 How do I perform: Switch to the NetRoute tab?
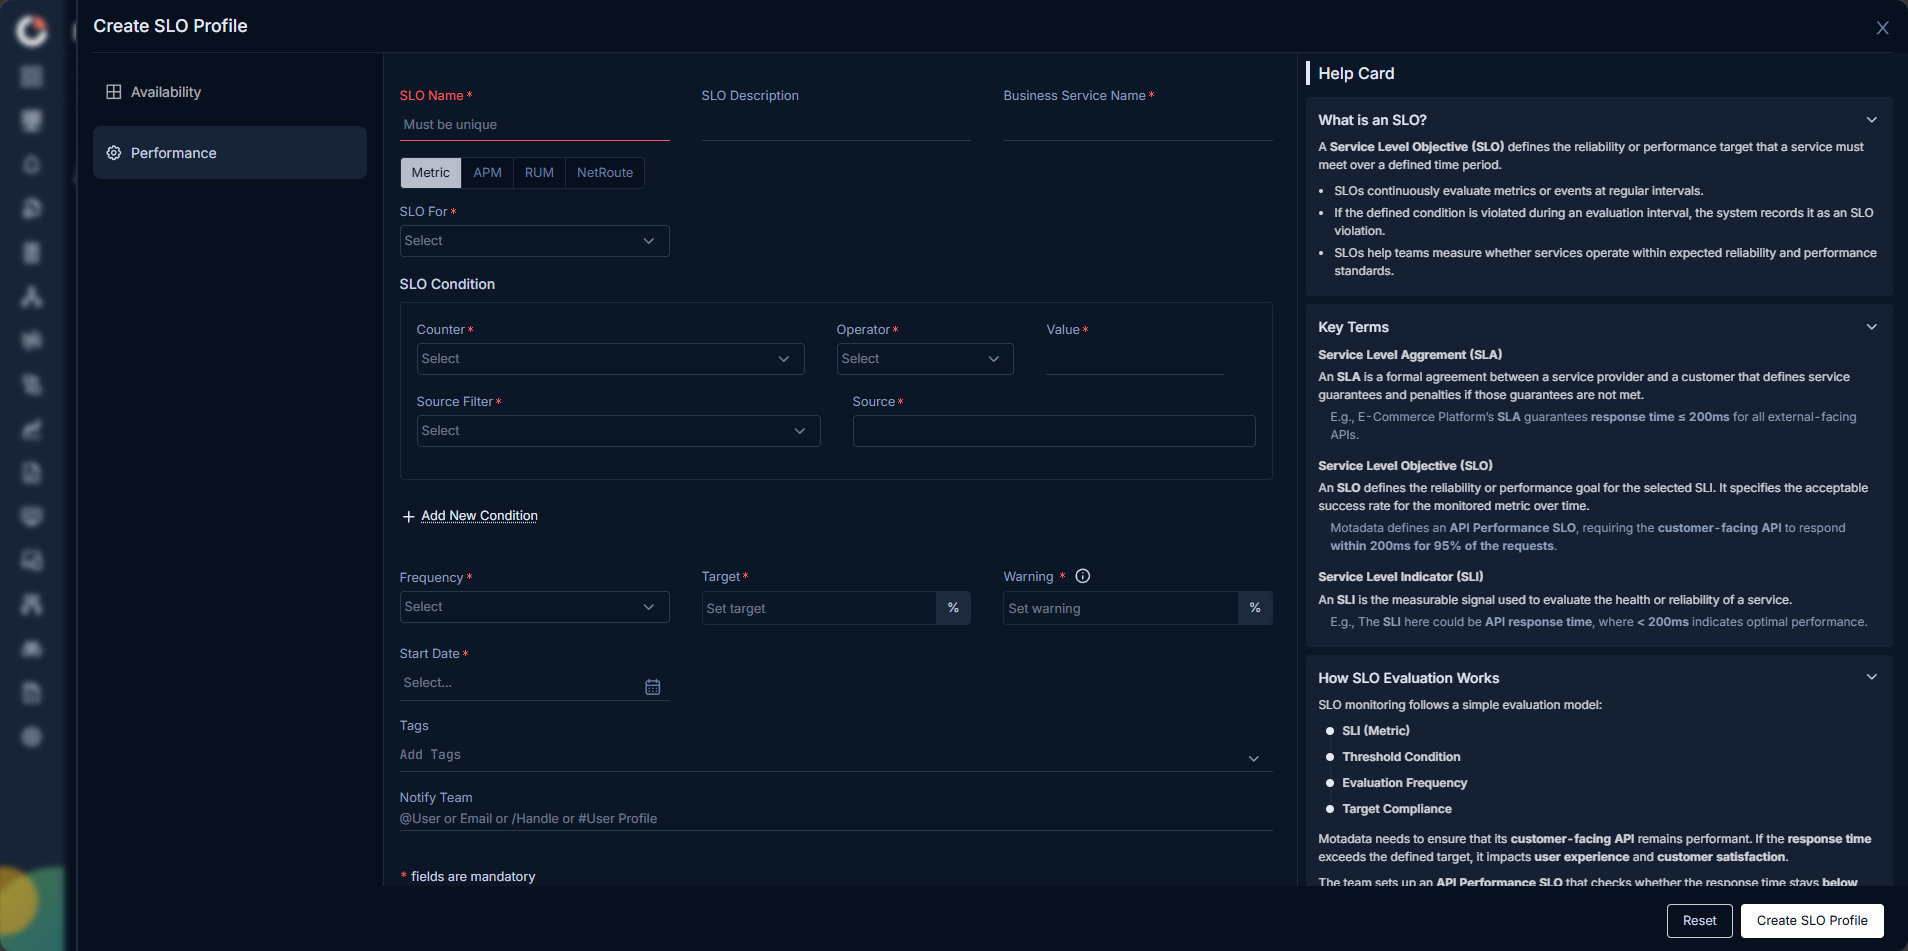click(605, 173)
